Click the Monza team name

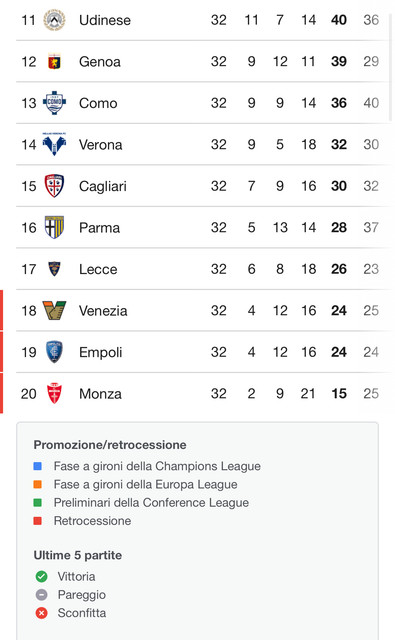coord(100,394)
